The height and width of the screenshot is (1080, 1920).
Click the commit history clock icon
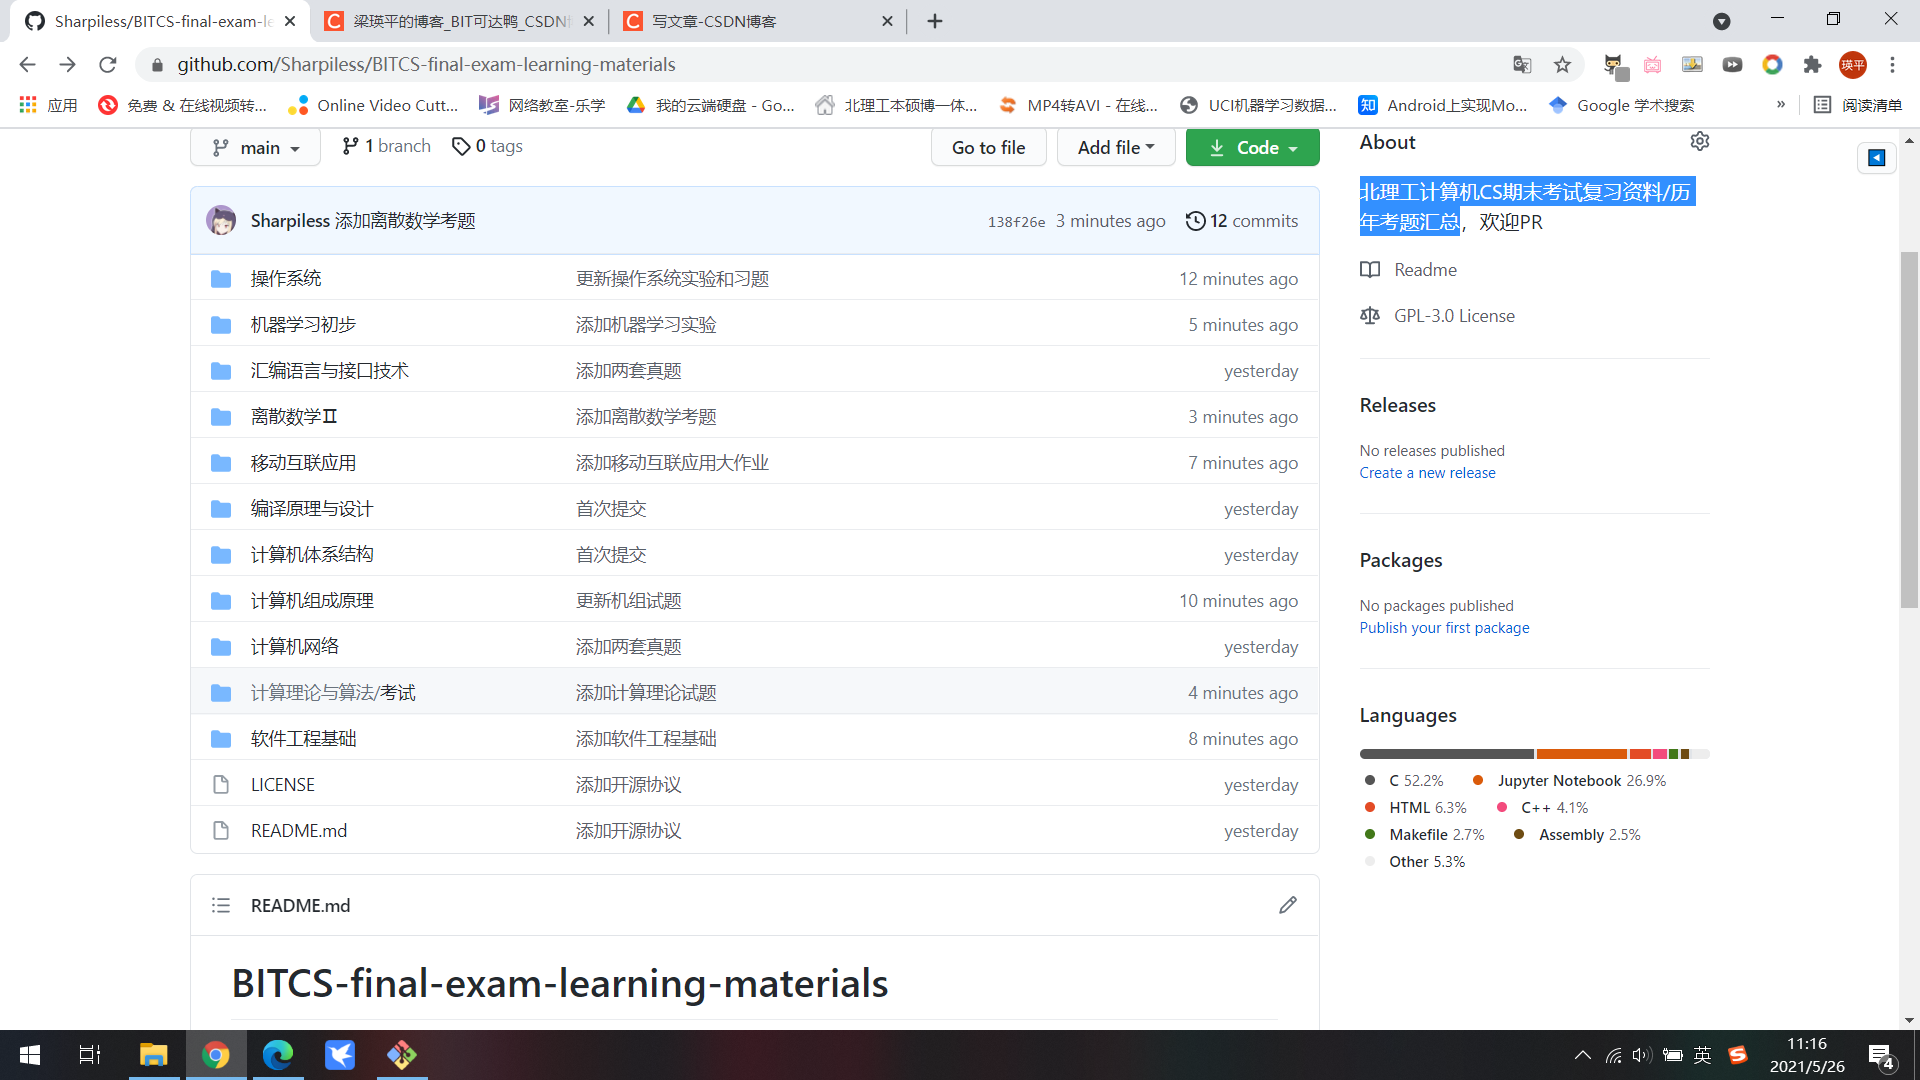(1195, 221)
